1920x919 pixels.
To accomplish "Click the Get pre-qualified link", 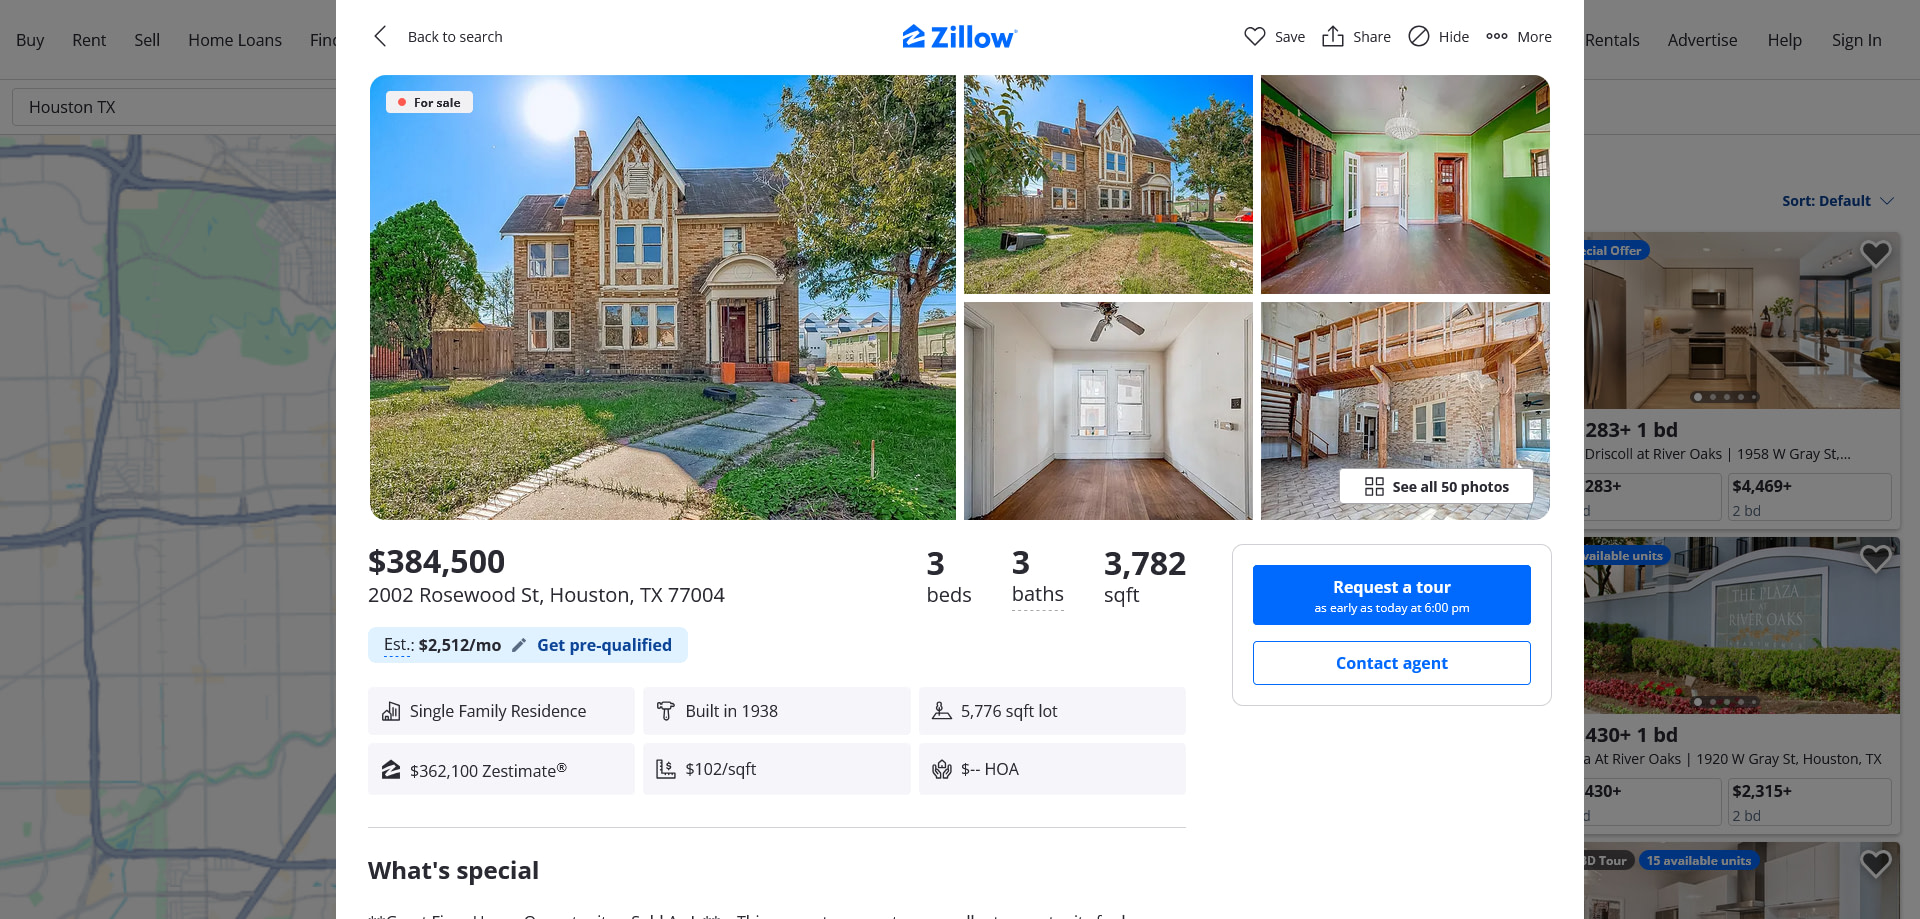I will pos(604,646).
